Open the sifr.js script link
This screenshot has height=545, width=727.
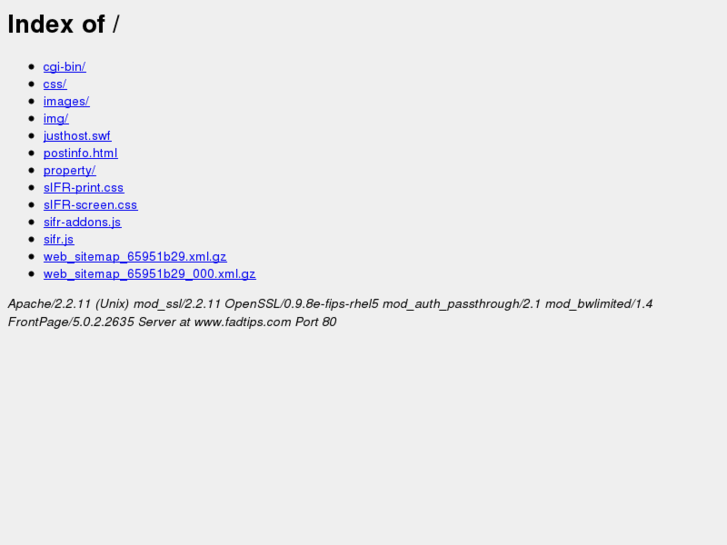[59, 239]
